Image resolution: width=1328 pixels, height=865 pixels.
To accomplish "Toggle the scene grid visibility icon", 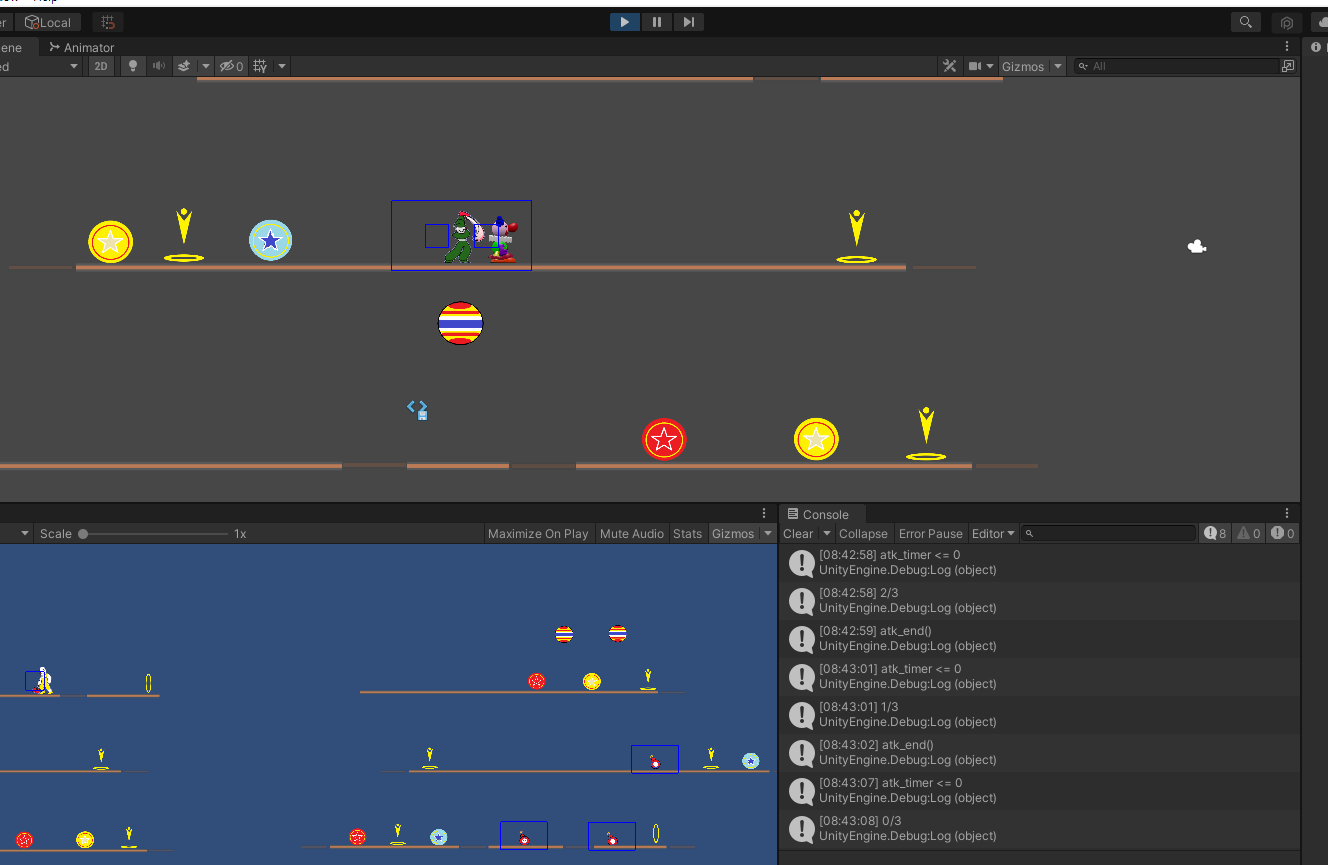I will tap(260, 66).
